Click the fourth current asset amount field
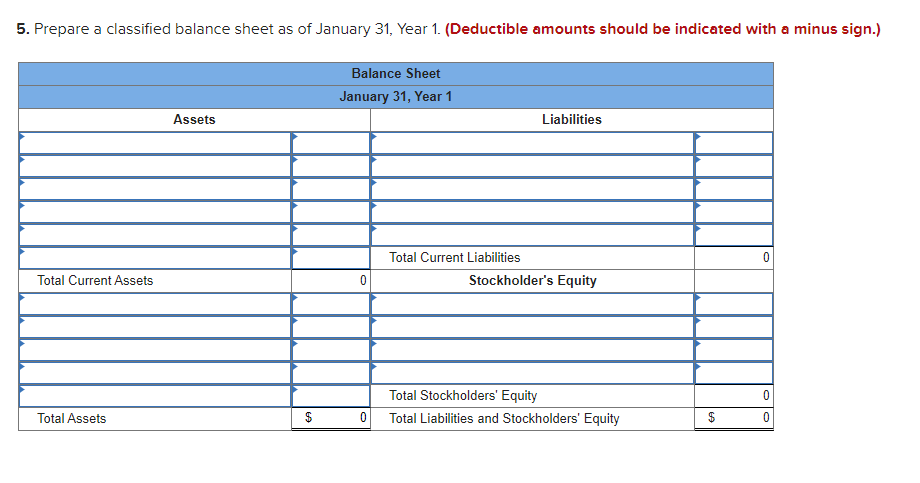This screenshot has width=920, height=483. pos(331,212)
